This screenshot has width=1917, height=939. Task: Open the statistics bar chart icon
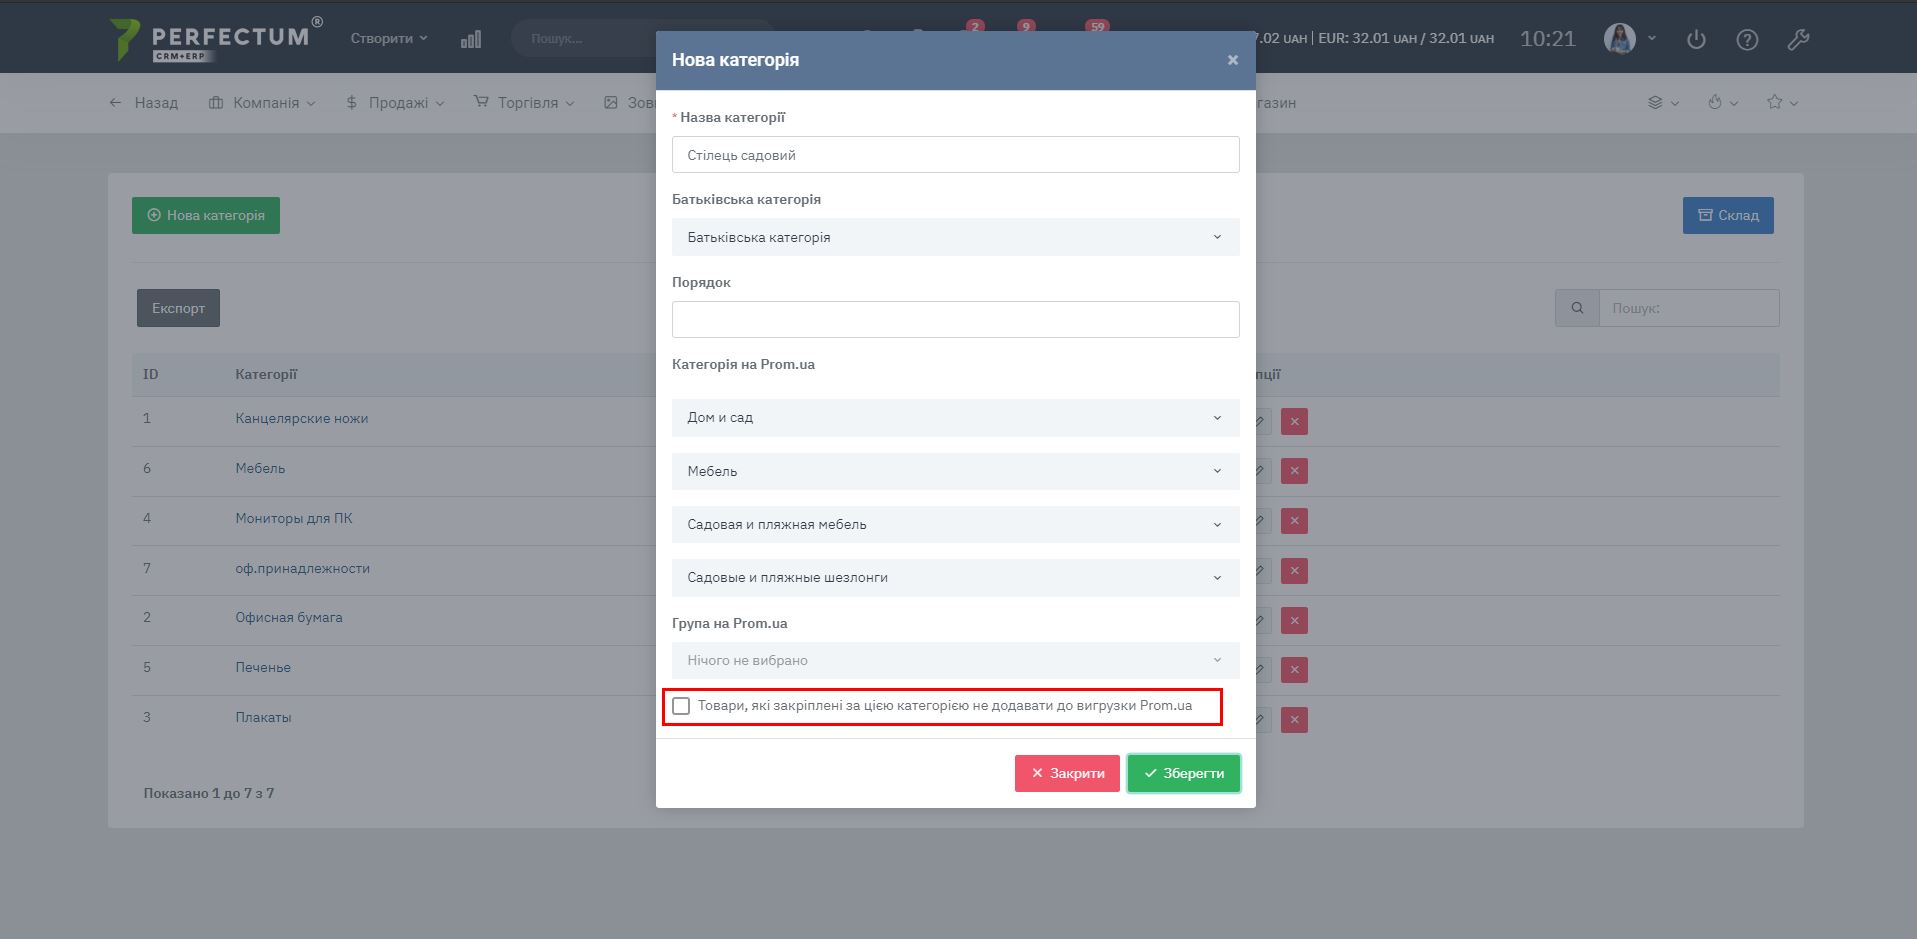pos(470,39)
